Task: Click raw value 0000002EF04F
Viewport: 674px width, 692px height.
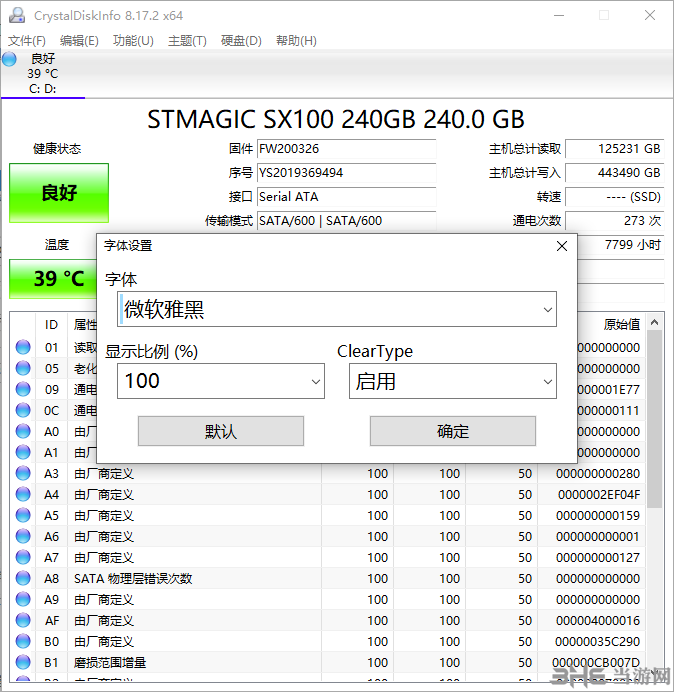Action: [x=599, y=494]
